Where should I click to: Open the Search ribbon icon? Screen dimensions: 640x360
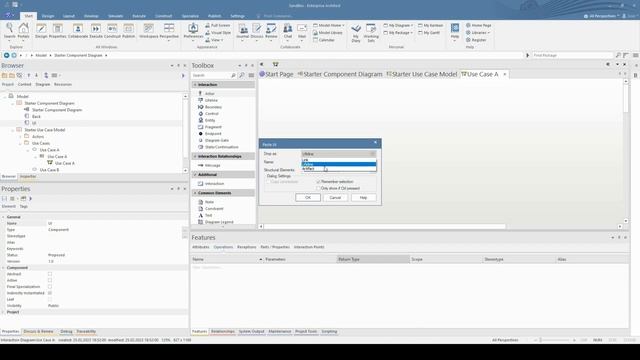(x=9, y=31)
